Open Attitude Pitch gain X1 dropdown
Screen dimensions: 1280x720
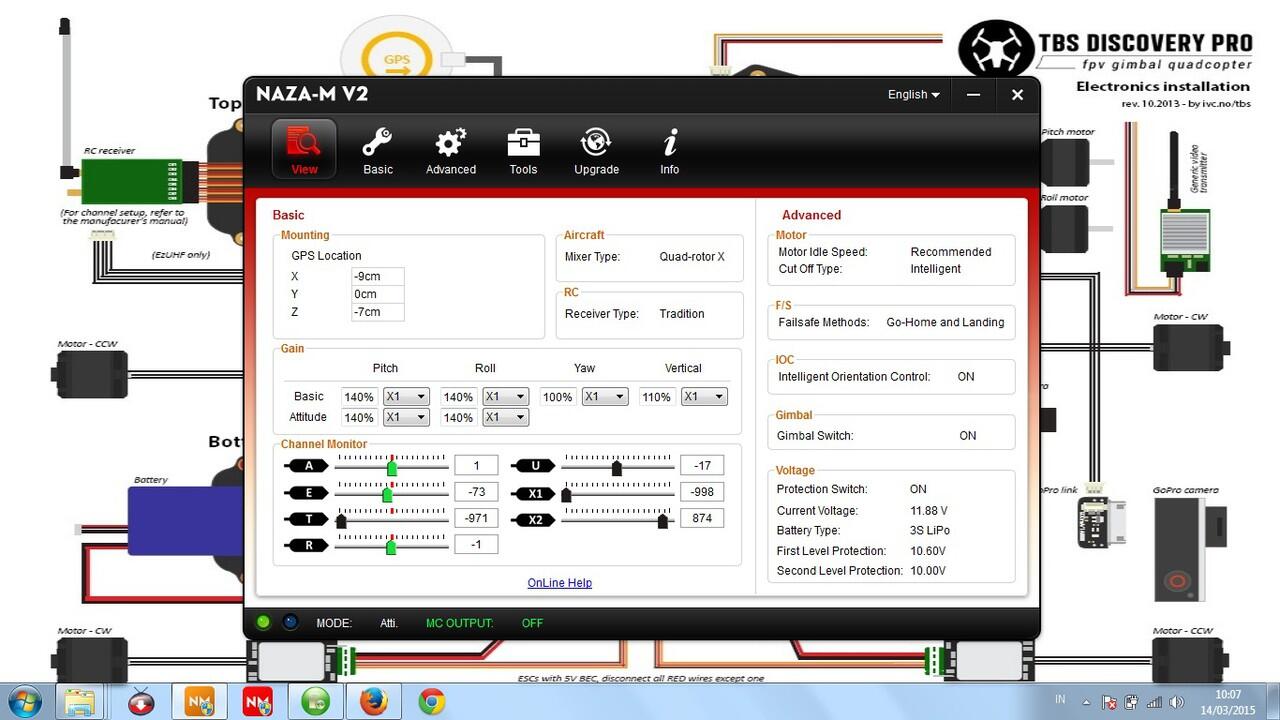405,417
